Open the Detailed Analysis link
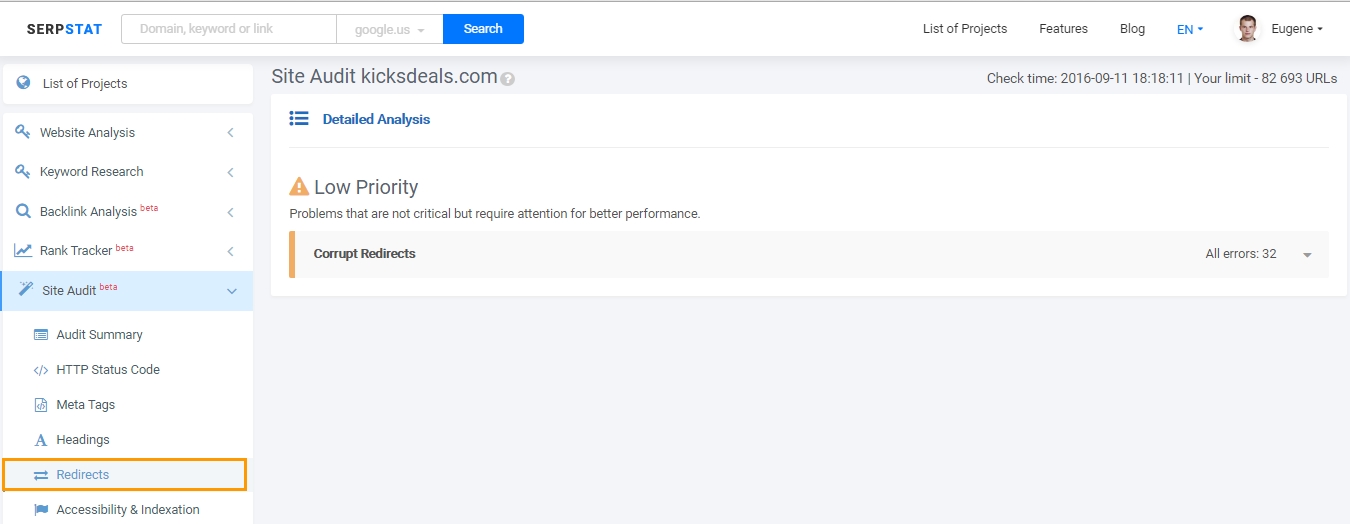The image size is (1350, 524). tap(376, 119)
